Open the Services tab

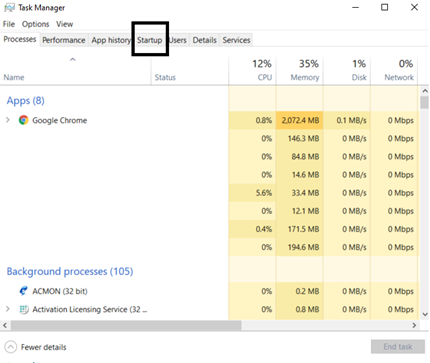click(236, 40)
